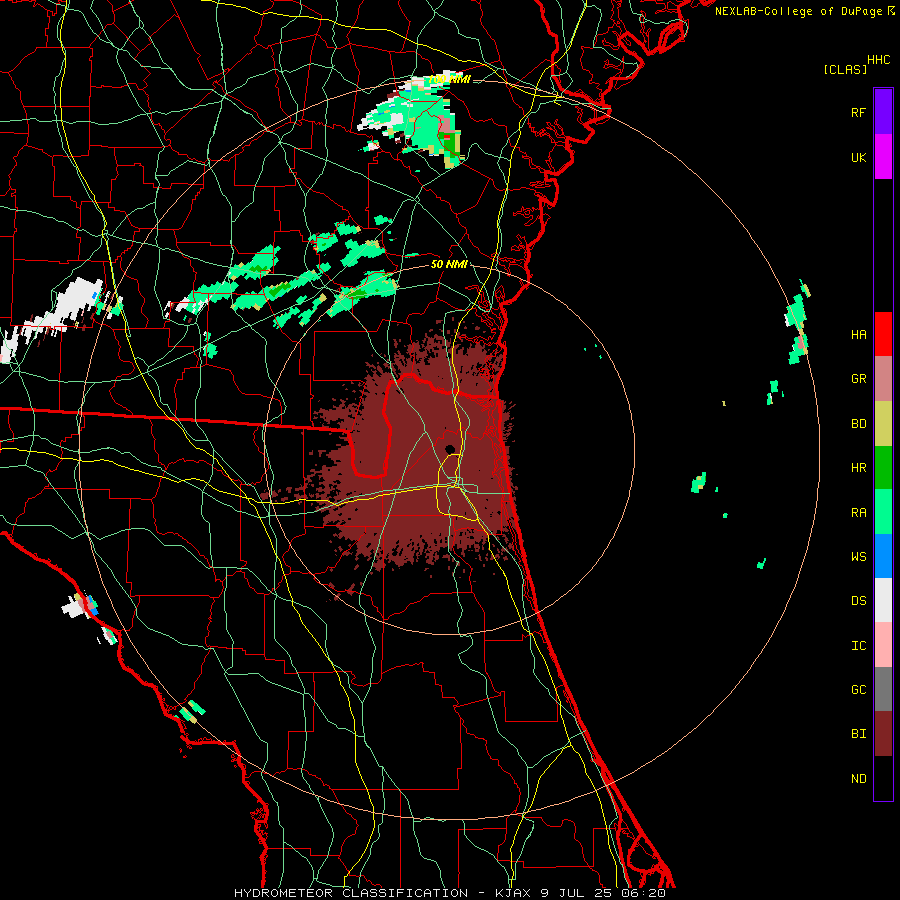Click the black KJAX radar site dot
This screenshot has height=900, width=900.
point(450,449)
